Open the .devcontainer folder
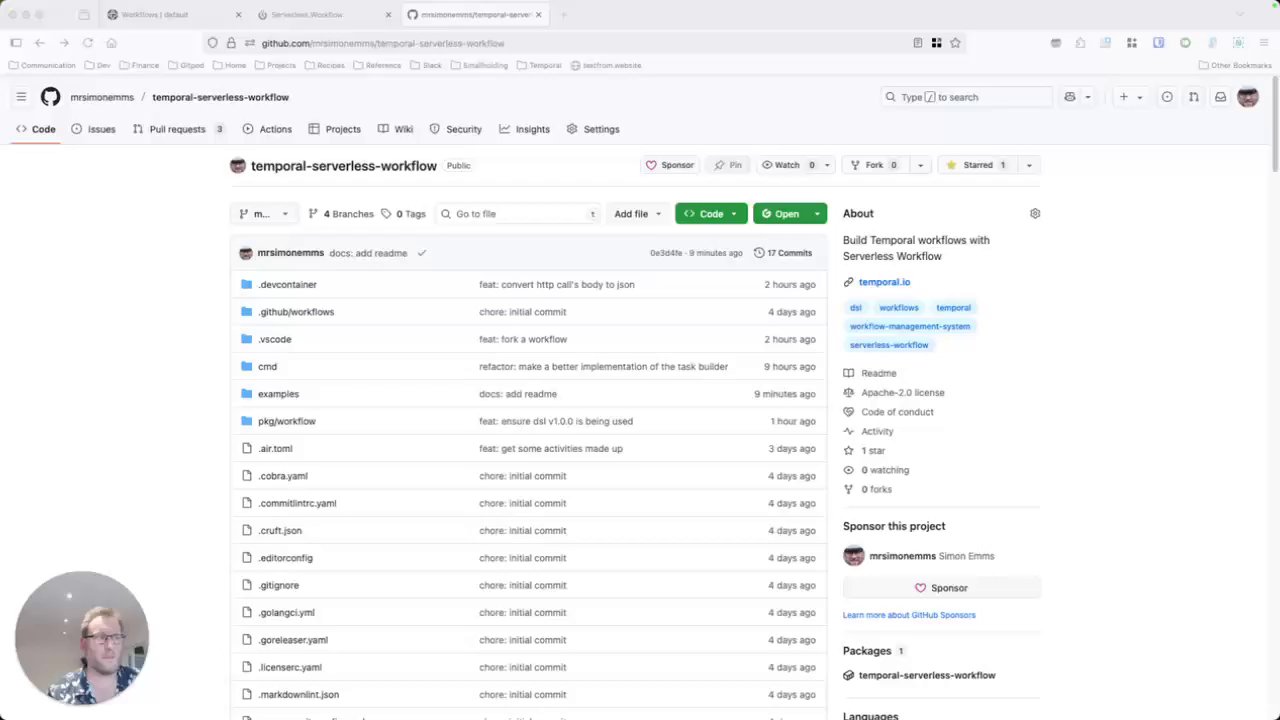The width and height of the screenshot is (1280, 720). 287,284
